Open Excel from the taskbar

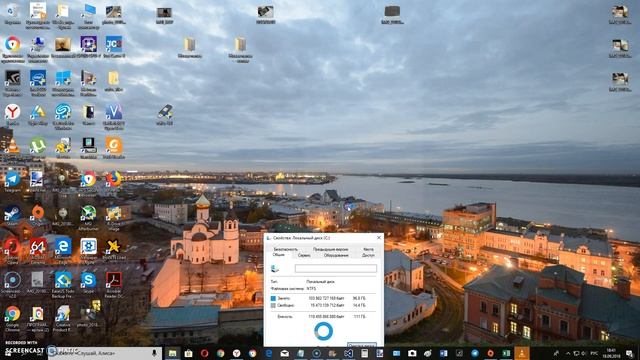506,353
